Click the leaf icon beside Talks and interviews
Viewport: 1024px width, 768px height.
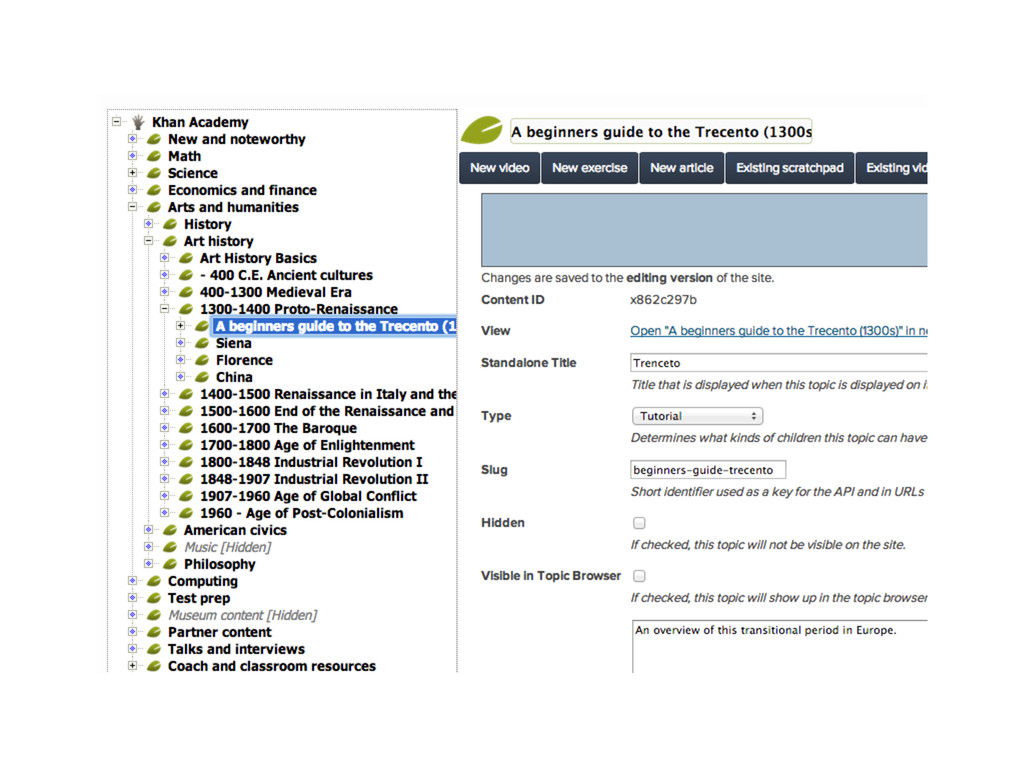154,648
